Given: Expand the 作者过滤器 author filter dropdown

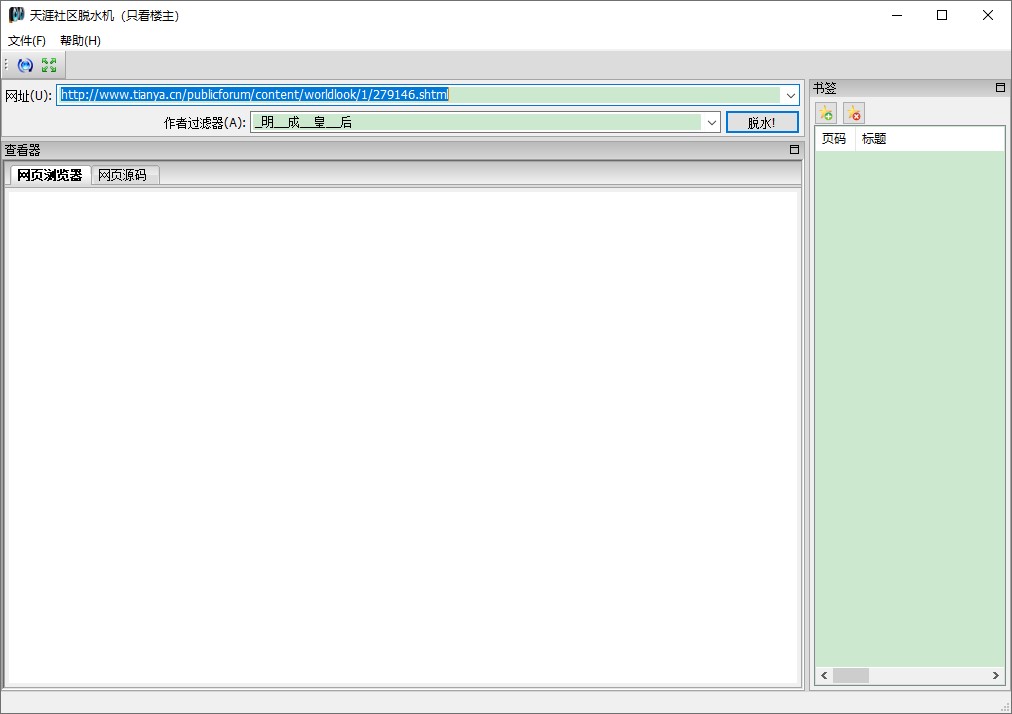Looking at the screenshot, I should coord(711,123).
